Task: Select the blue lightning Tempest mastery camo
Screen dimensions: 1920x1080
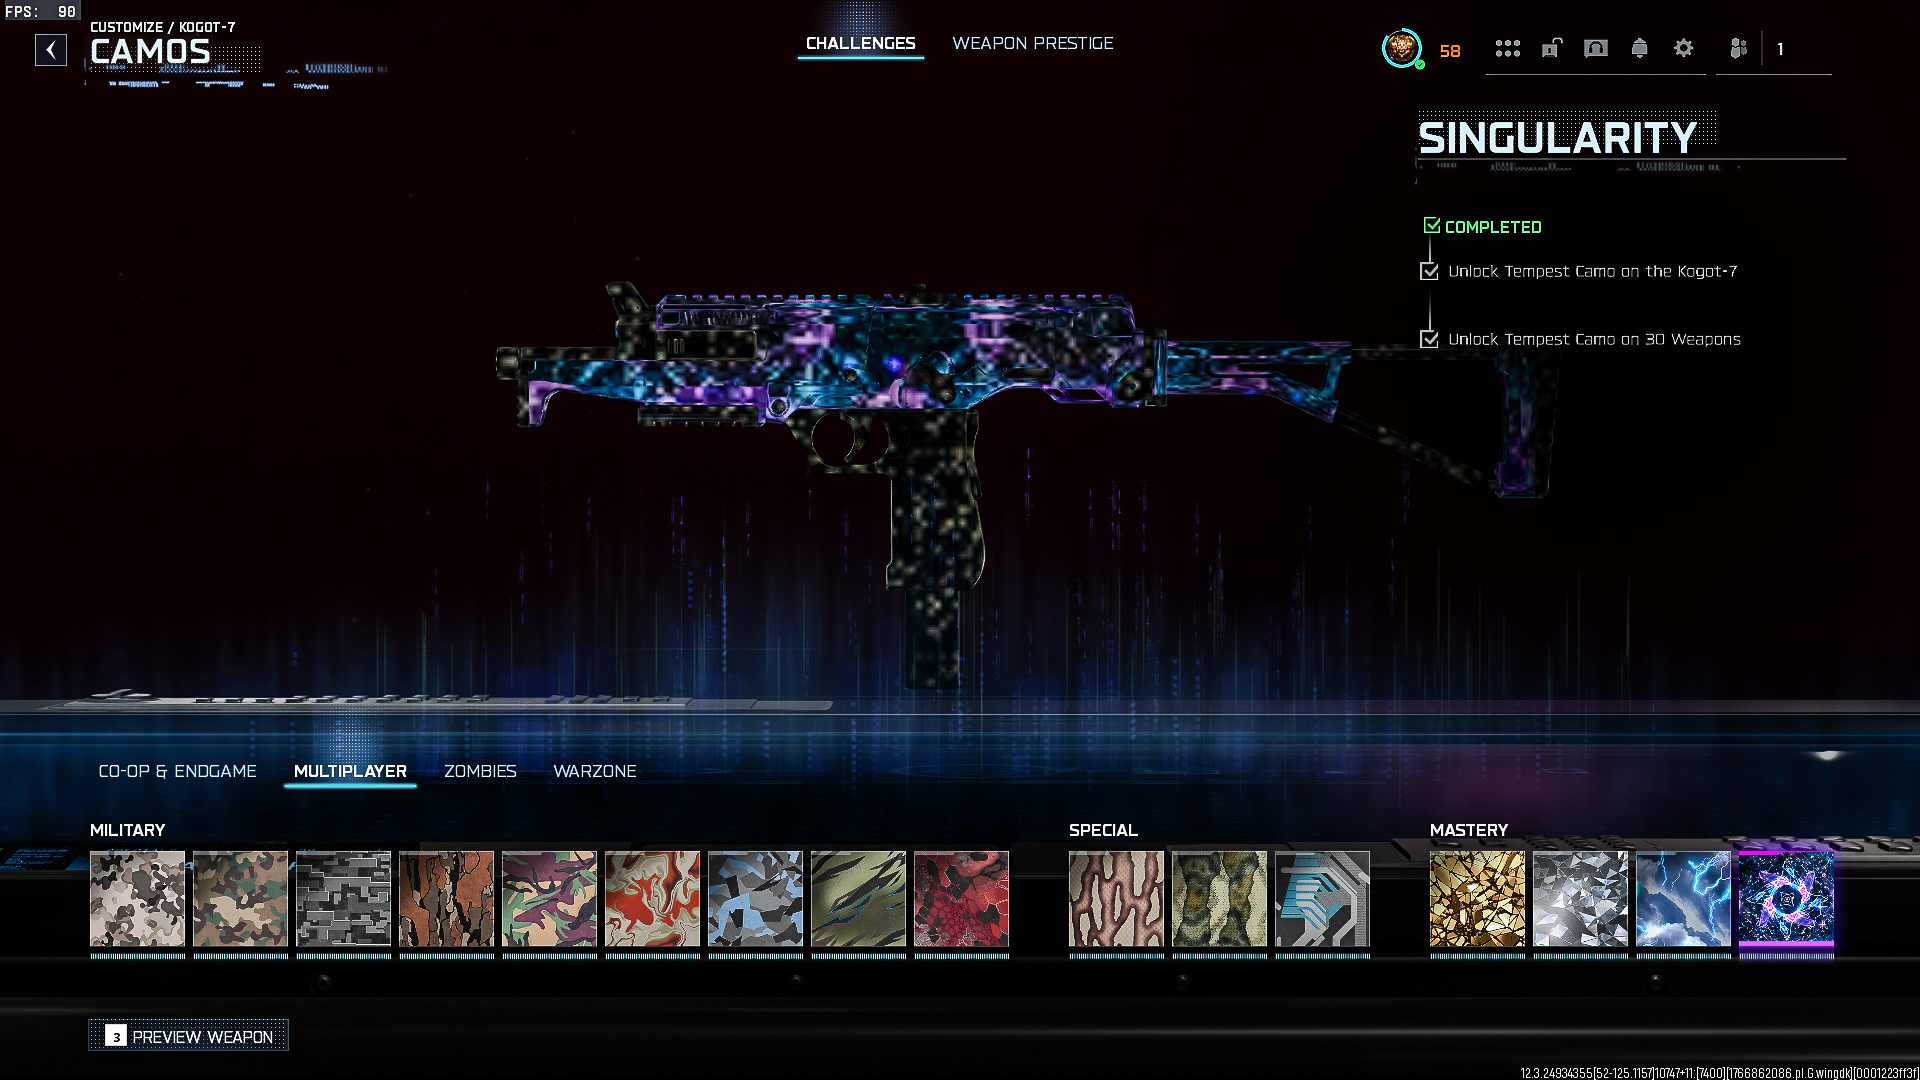Action: click(x=1684, y=899)
